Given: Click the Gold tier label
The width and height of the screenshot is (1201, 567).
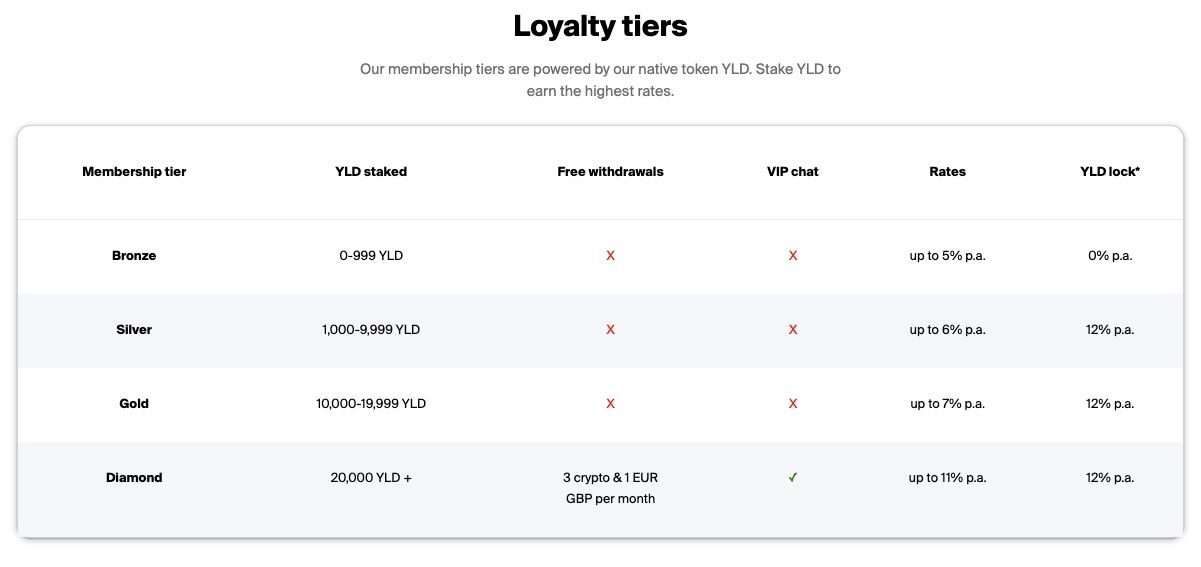Looking at the screenshot, I should (134, 404).
